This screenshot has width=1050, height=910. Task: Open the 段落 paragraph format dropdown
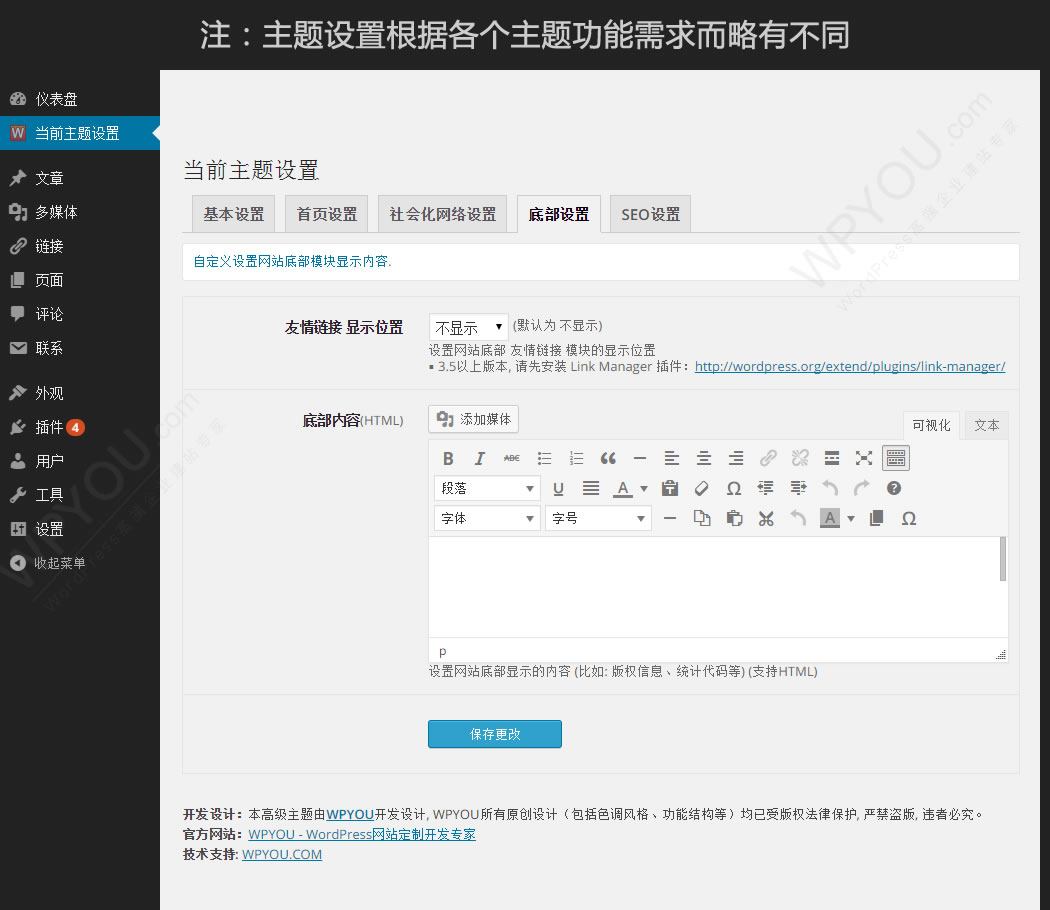click(487, 488)
